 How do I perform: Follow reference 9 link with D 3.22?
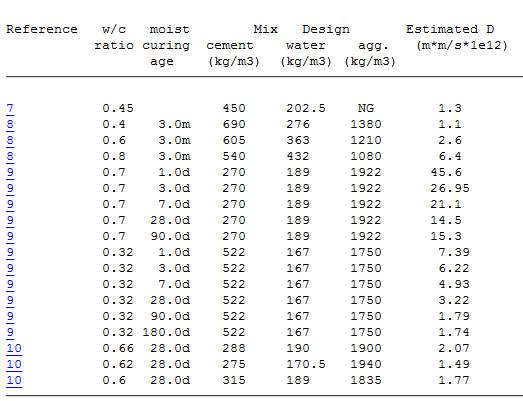tap(10, 301)
